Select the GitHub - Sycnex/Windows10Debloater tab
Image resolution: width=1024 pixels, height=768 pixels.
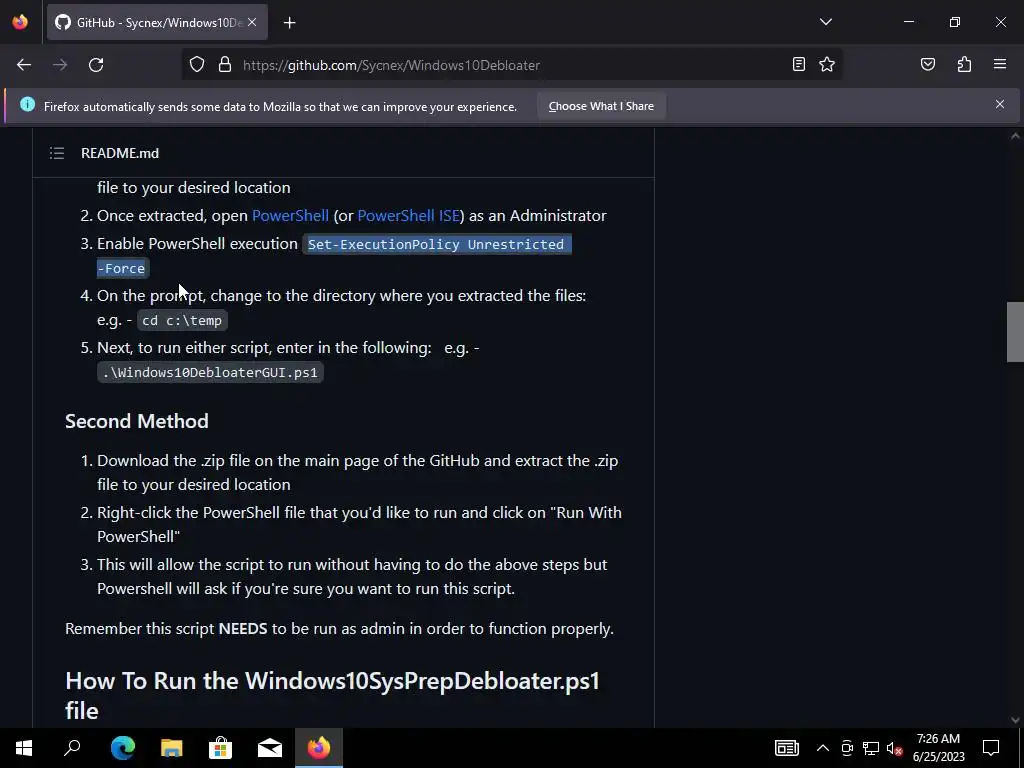coord(157,23)
